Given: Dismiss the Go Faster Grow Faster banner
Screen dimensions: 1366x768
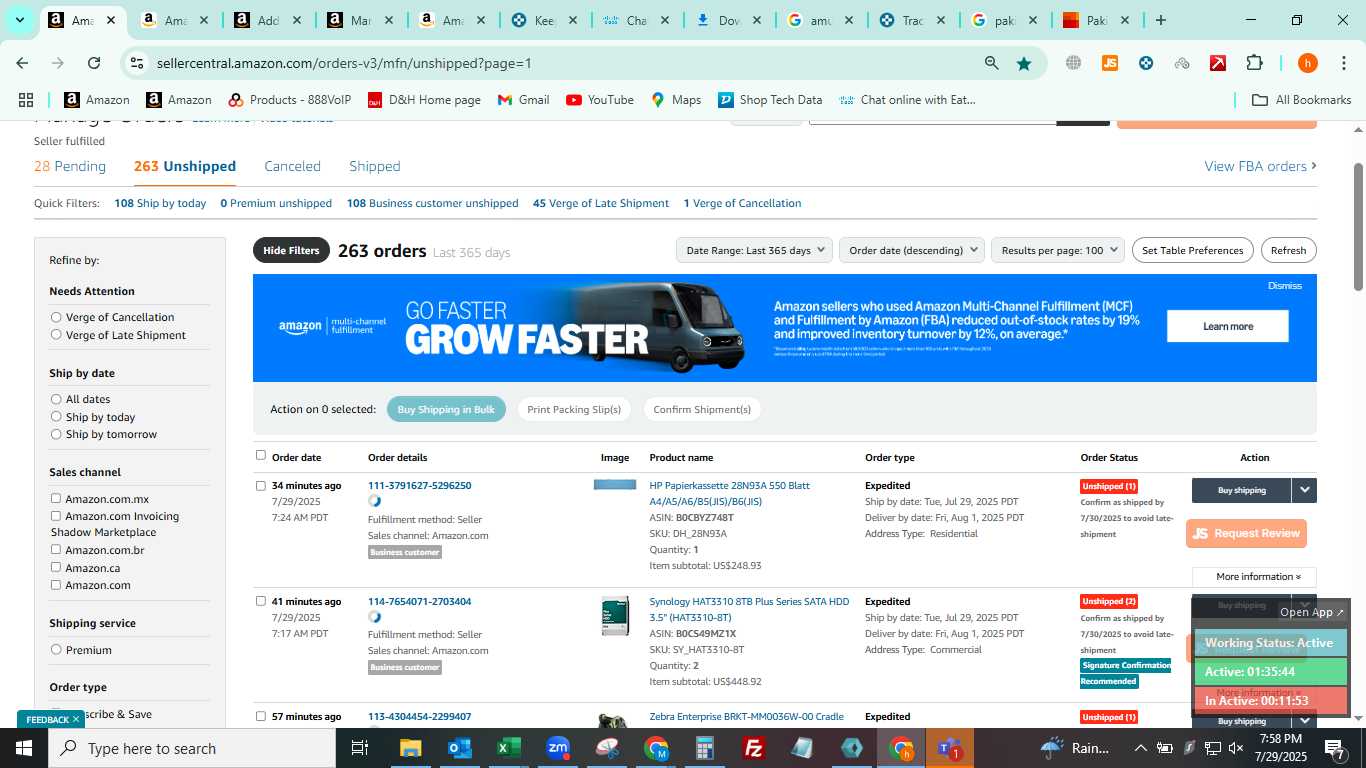Looking at the screenshot, I should [x=1284, y=285].
